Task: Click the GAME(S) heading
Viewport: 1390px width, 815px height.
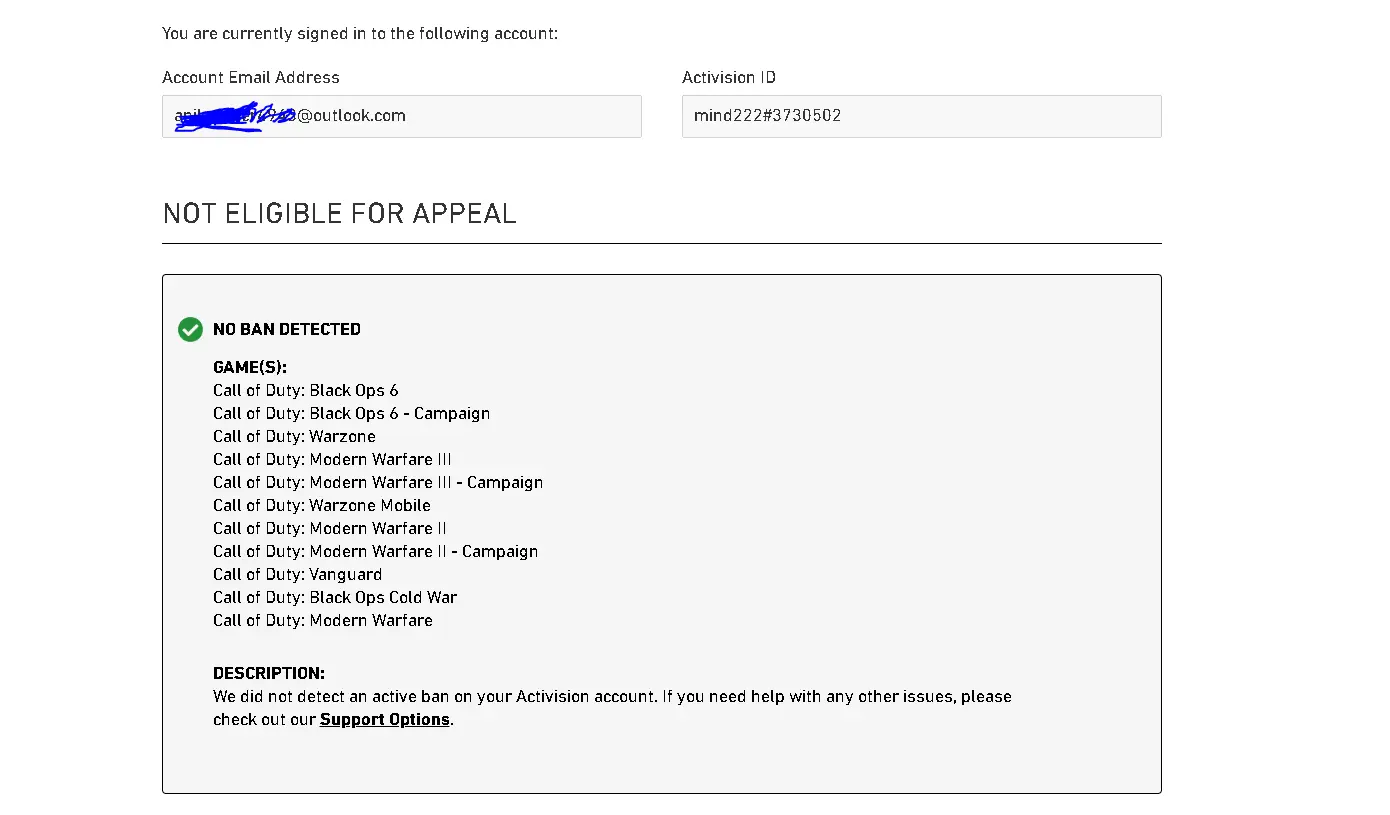Action: (x=250, y=367)
